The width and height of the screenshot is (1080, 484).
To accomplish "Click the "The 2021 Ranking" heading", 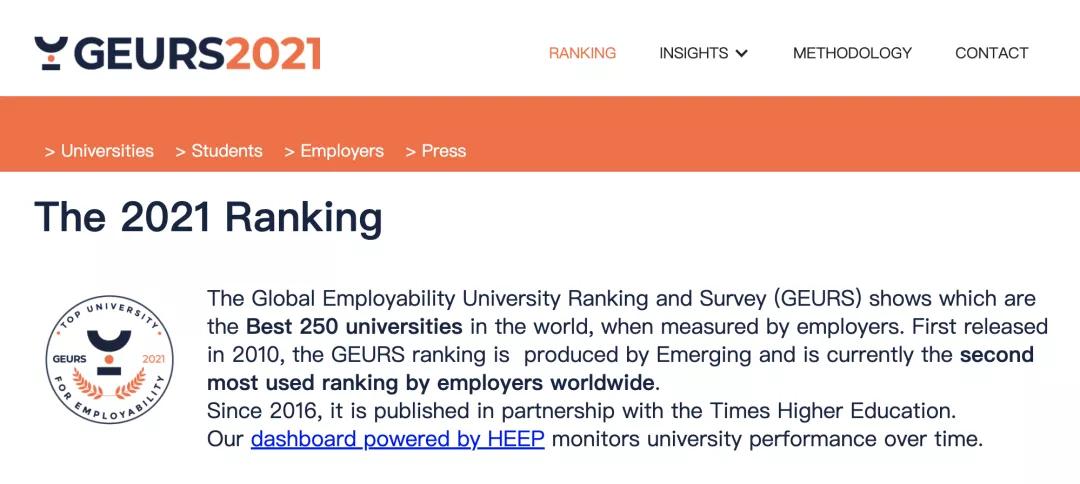I will (x=208, y=217).
